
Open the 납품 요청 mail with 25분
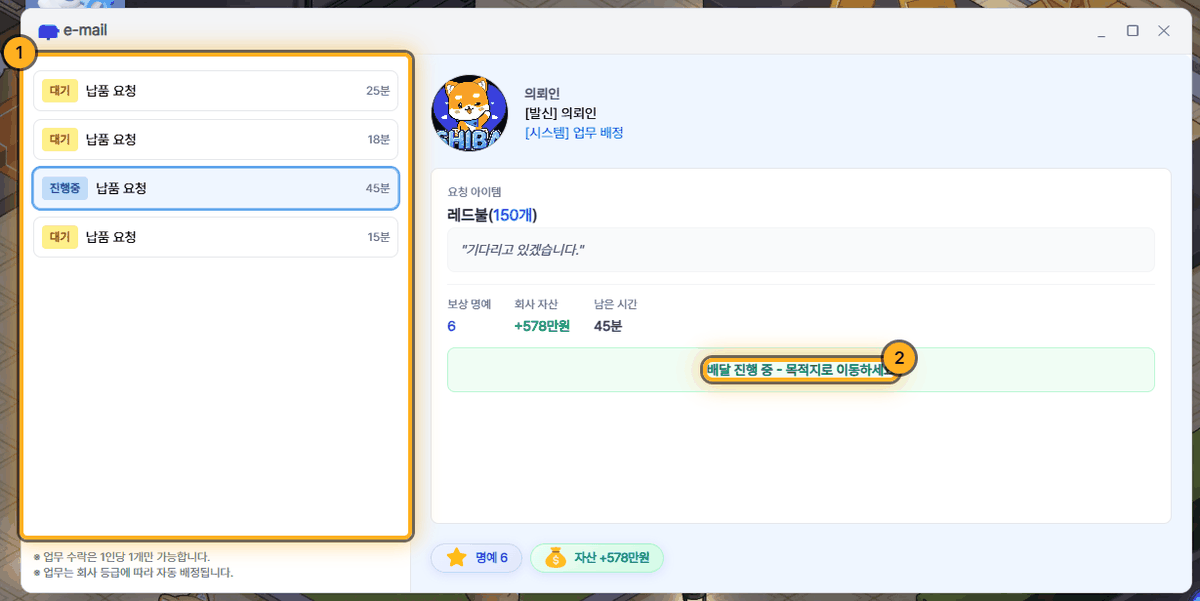click(216, 91)
